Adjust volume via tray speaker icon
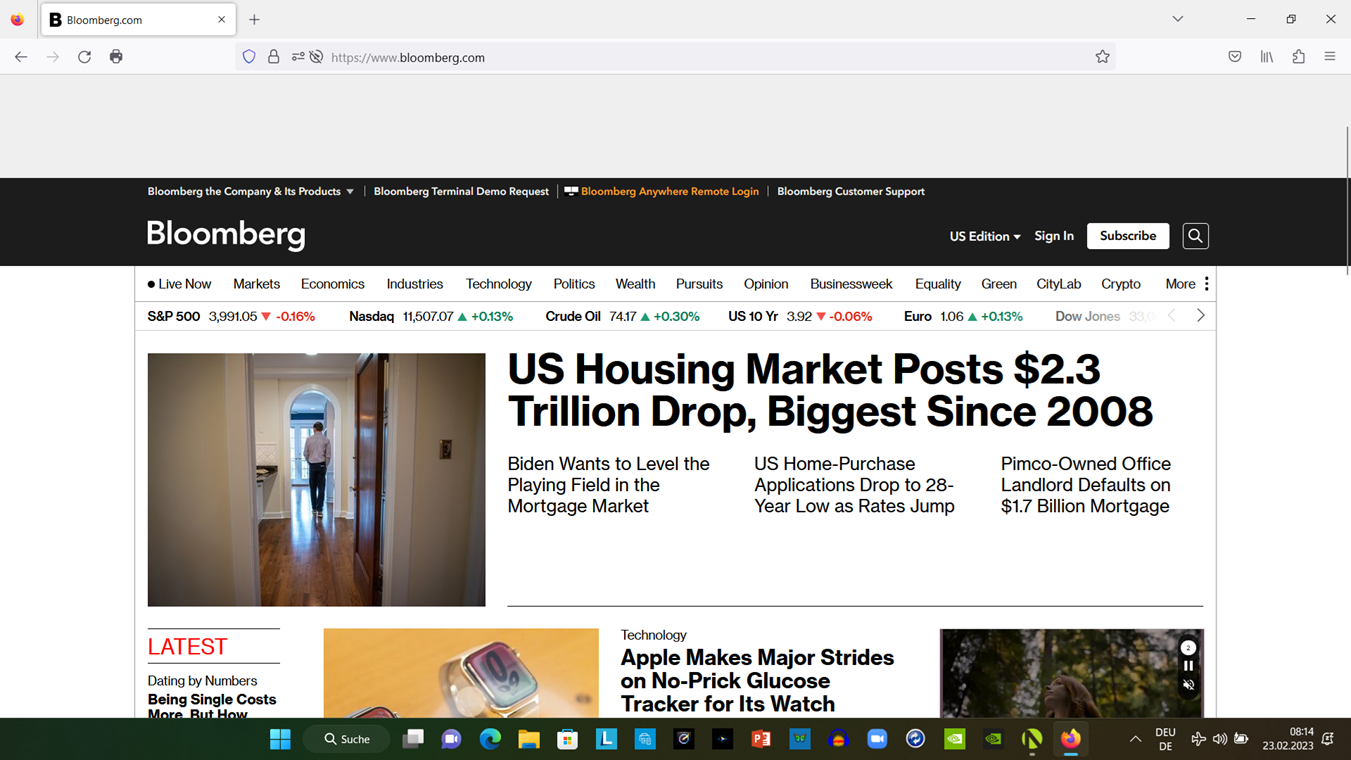The width and height of the screenshot is (1351, 760). tap(1220, 739)
